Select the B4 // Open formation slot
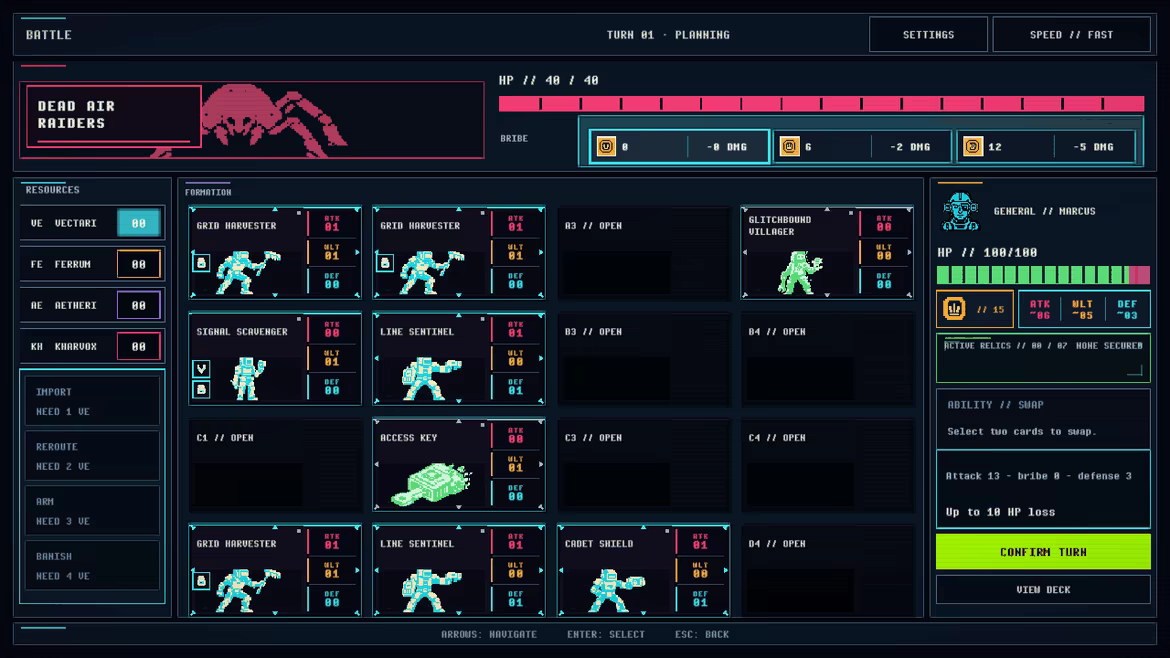 [827, 359]
